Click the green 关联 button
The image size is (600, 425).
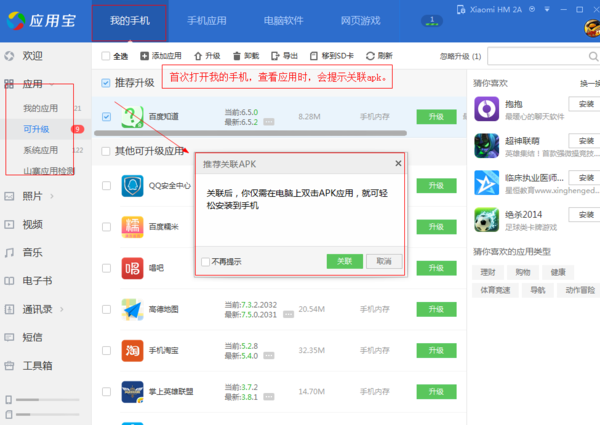pos(344,261)
